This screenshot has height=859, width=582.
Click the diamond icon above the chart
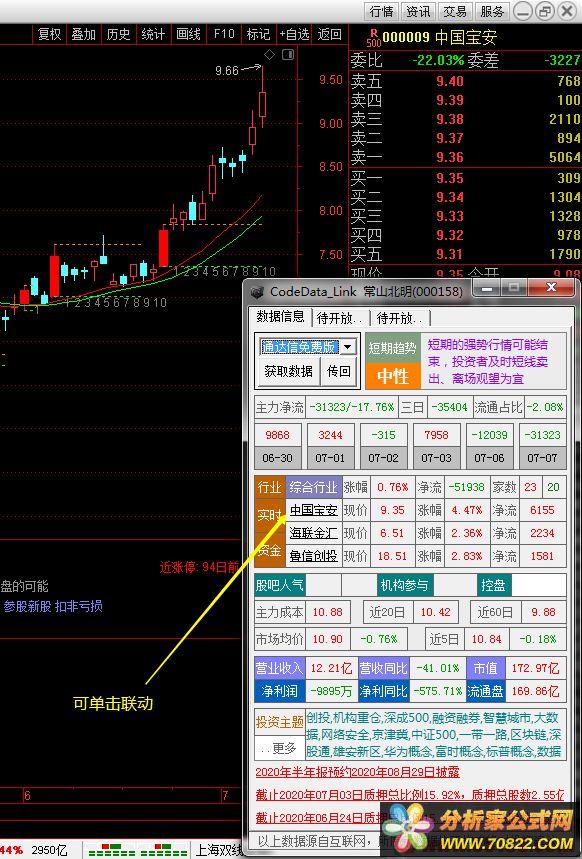tap(269, 54)
